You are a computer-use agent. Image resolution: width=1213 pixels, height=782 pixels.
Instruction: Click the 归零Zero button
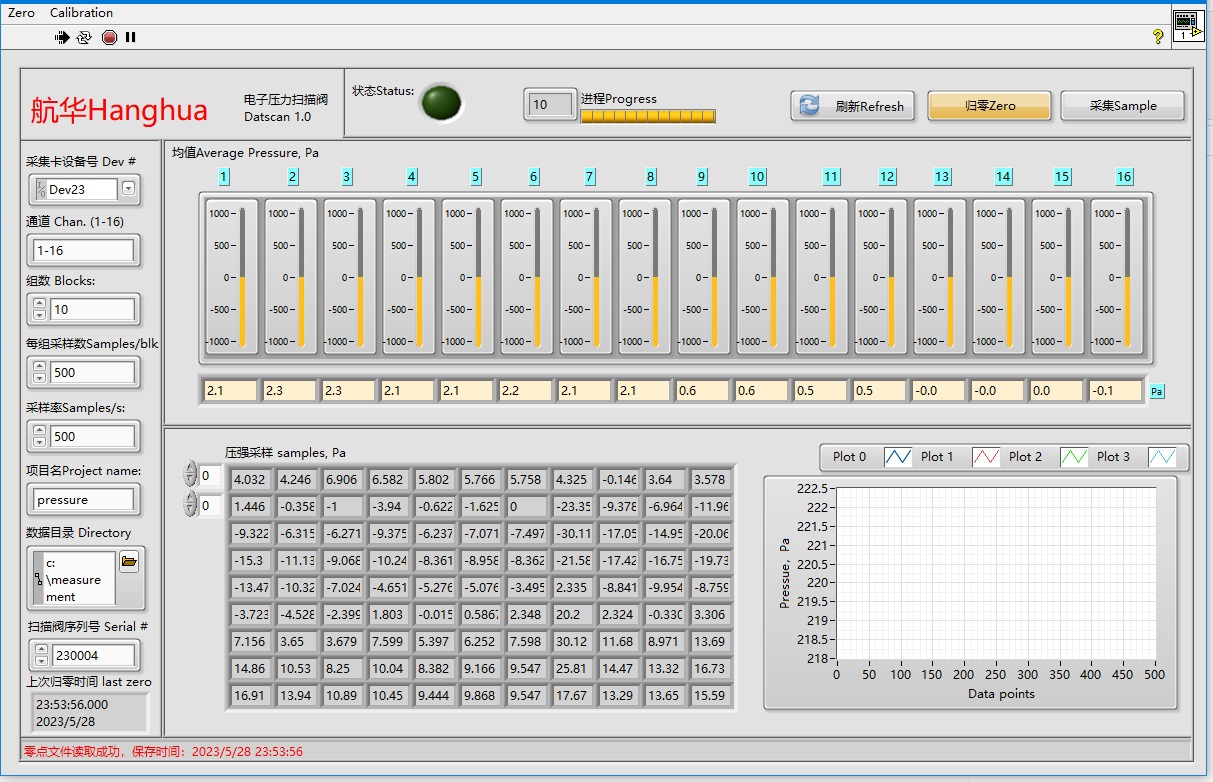[x=989, y=106]
